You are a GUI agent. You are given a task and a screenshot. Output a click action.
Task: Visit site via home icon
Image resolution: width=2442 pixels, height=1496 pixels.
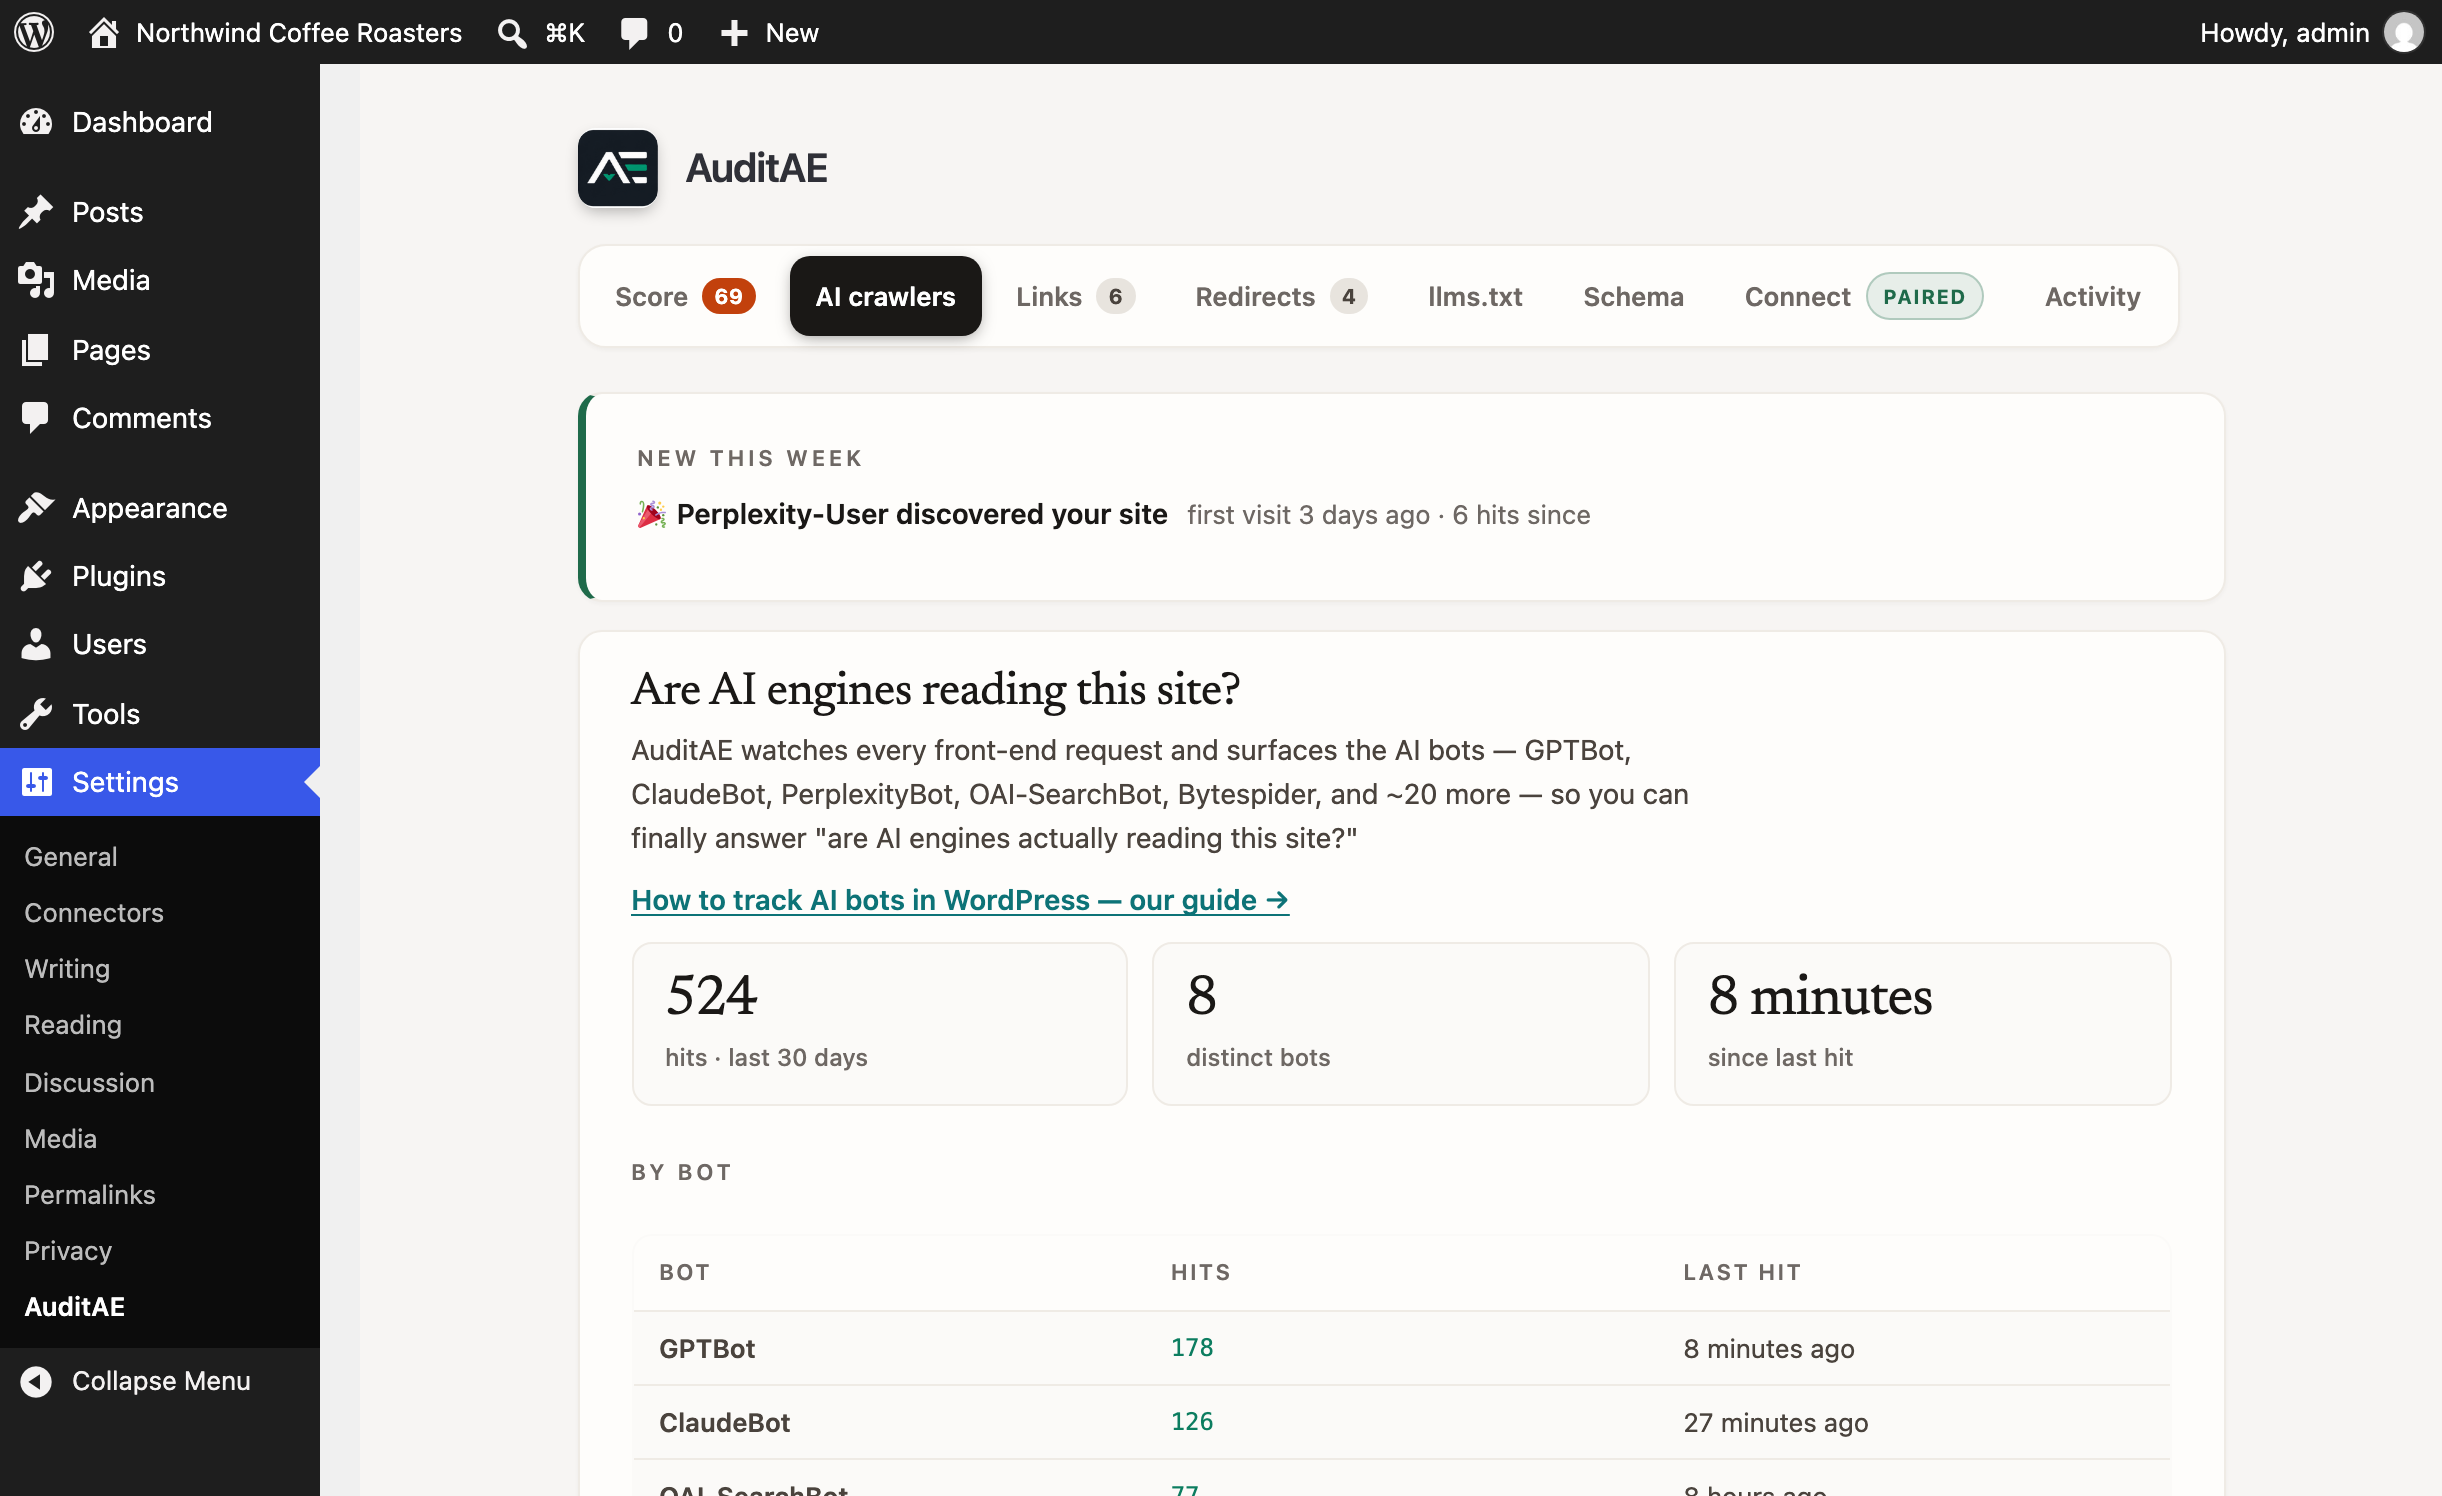[x=103, y=32]
